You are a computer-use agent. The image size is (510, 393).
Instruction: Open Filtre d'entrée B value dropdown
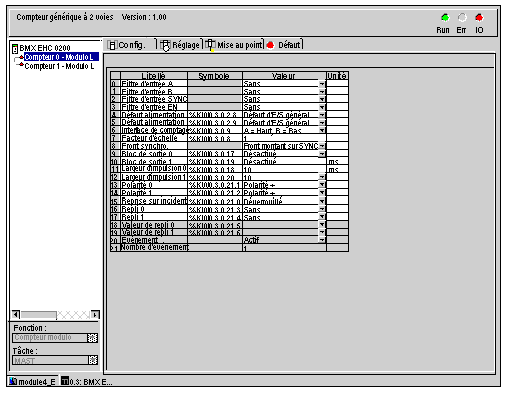(x=322, y=91)
